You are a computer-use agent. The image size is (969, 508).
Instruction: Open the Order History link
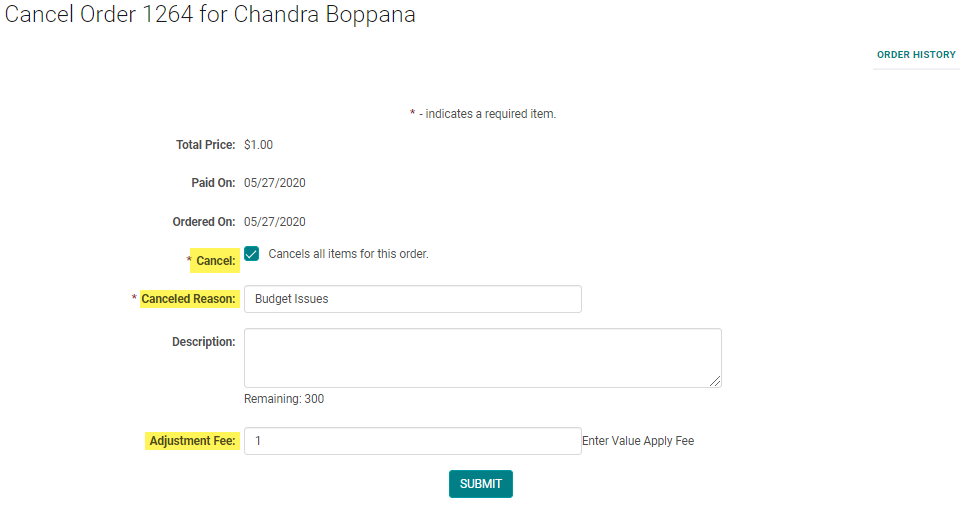point(916,55)
